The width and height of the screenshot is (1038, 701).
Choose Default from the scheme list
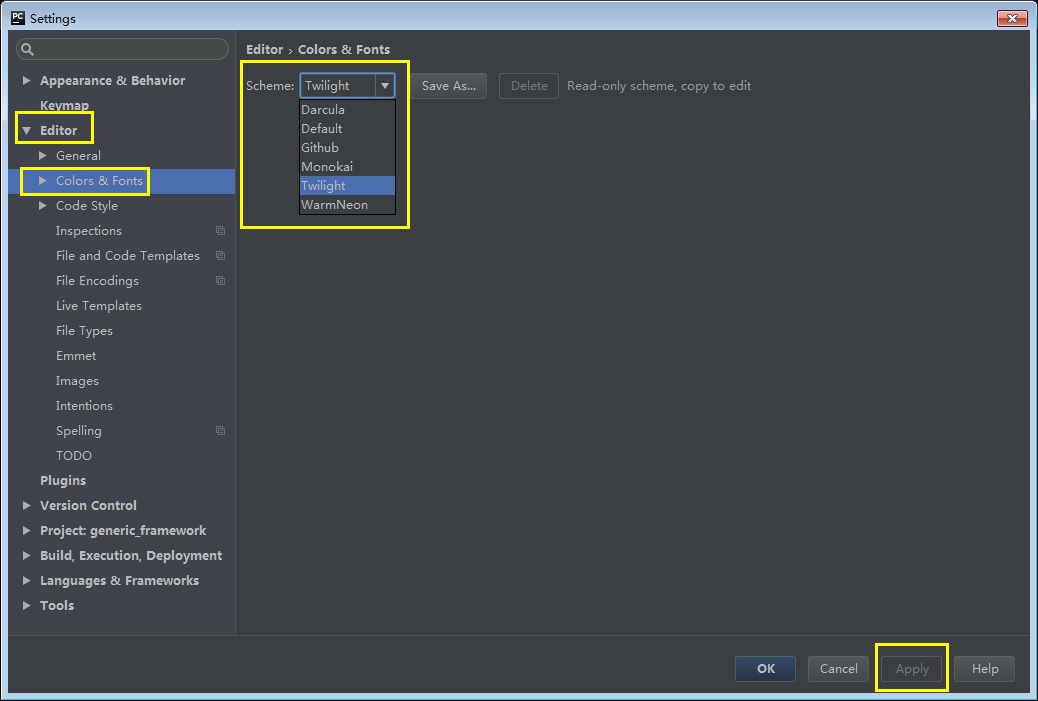[348, 128]
